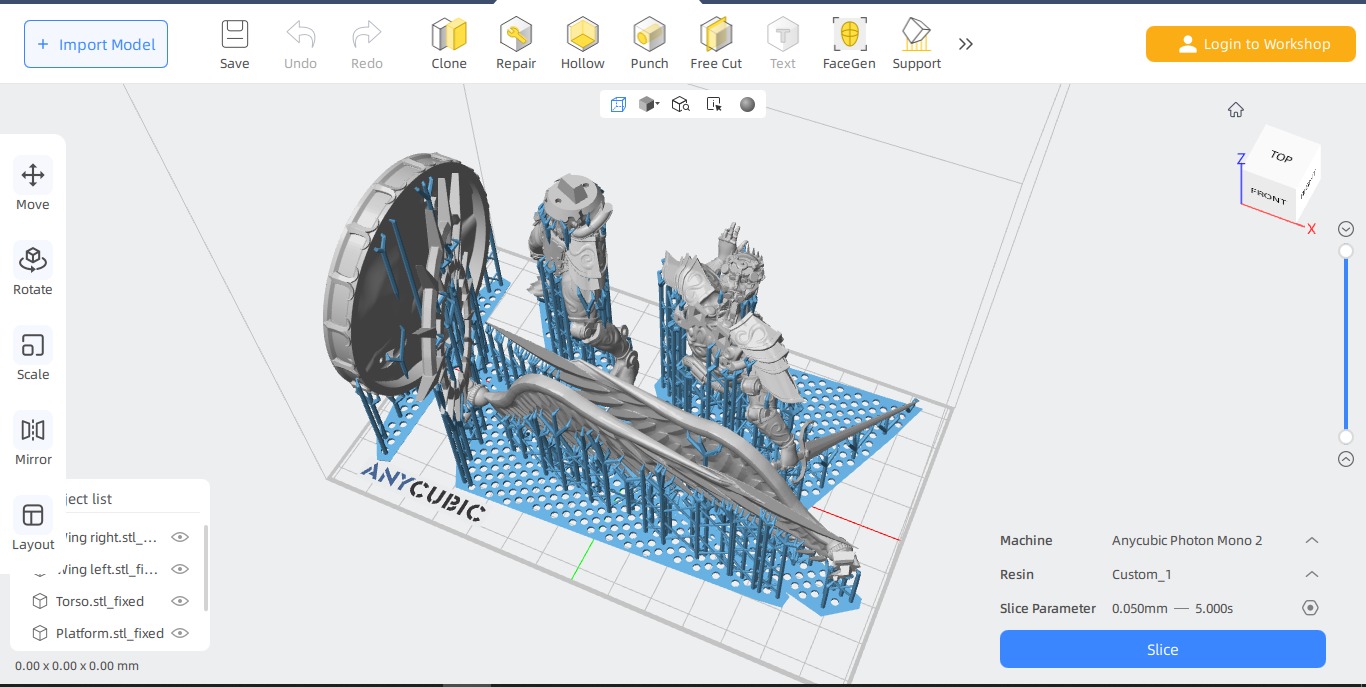Select Wing right.stl in object list
Image resolution: width=1366 pixels, height=687 pixels.
click(x=109, y=537)
